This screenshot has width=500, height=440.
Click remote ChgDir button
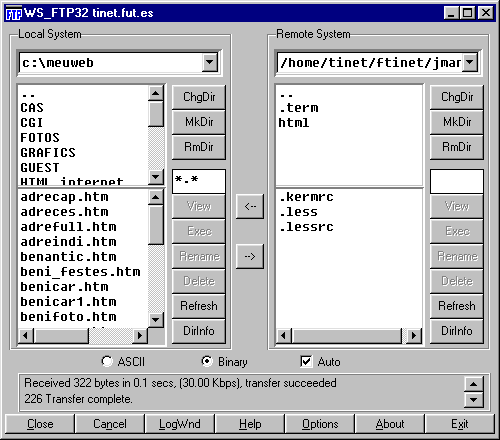[457, 97]
